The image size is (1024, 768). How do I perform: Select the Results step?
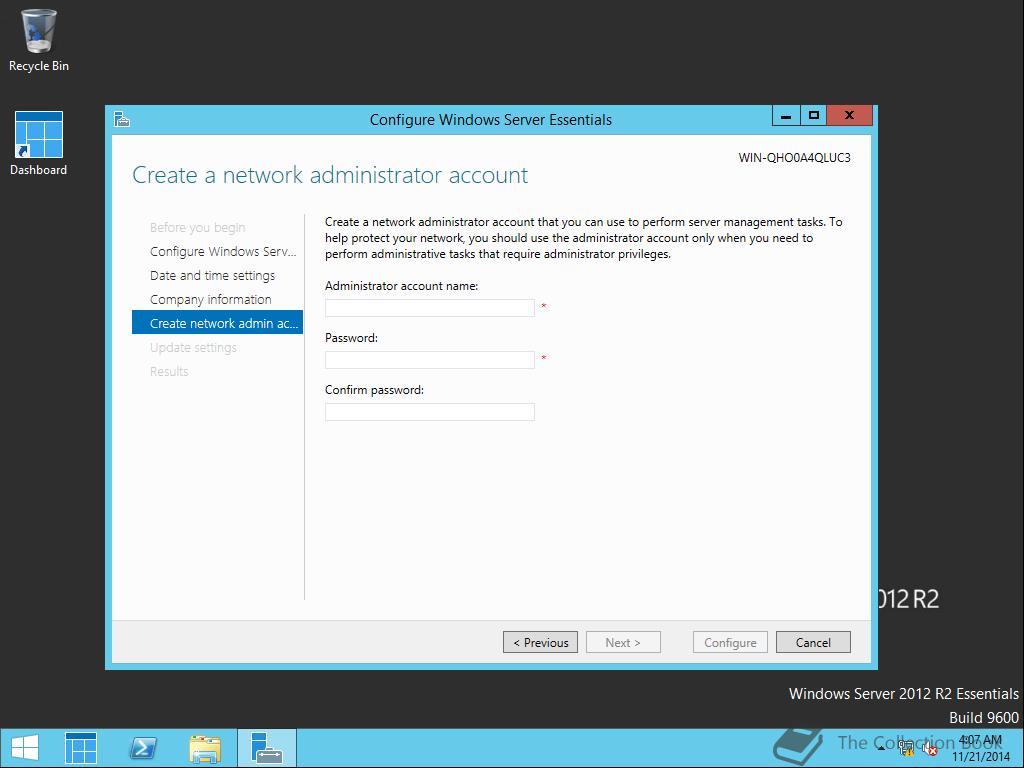[x=168, y=371]
